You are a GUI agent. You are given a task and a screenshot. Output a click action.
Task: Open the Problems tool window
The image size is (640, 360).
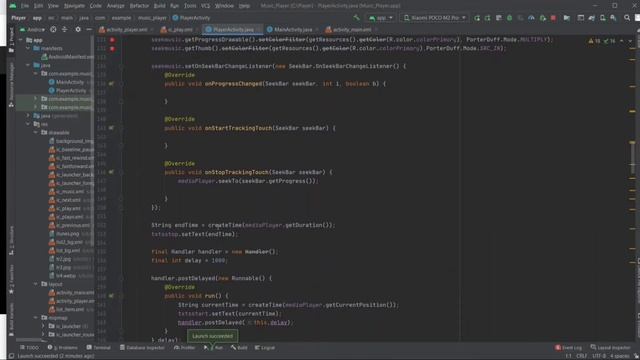(x=62, y=347)
